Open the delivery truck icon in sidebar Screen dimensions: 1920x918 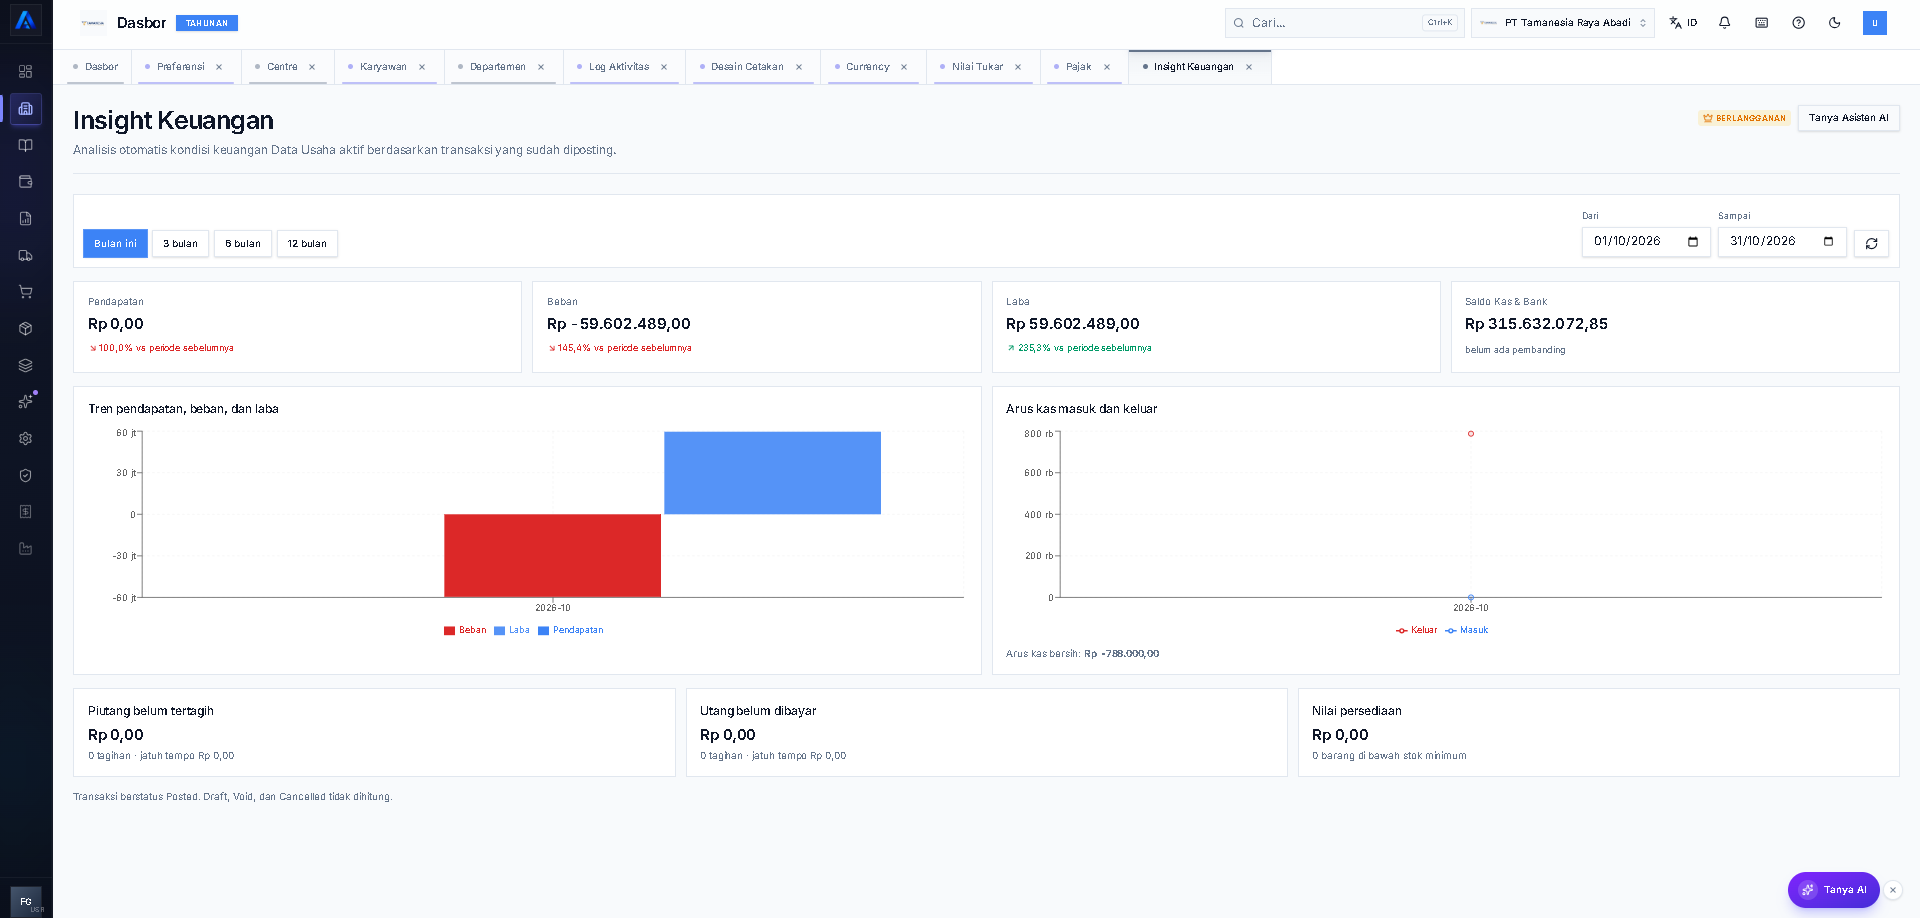tap(26, 255)
